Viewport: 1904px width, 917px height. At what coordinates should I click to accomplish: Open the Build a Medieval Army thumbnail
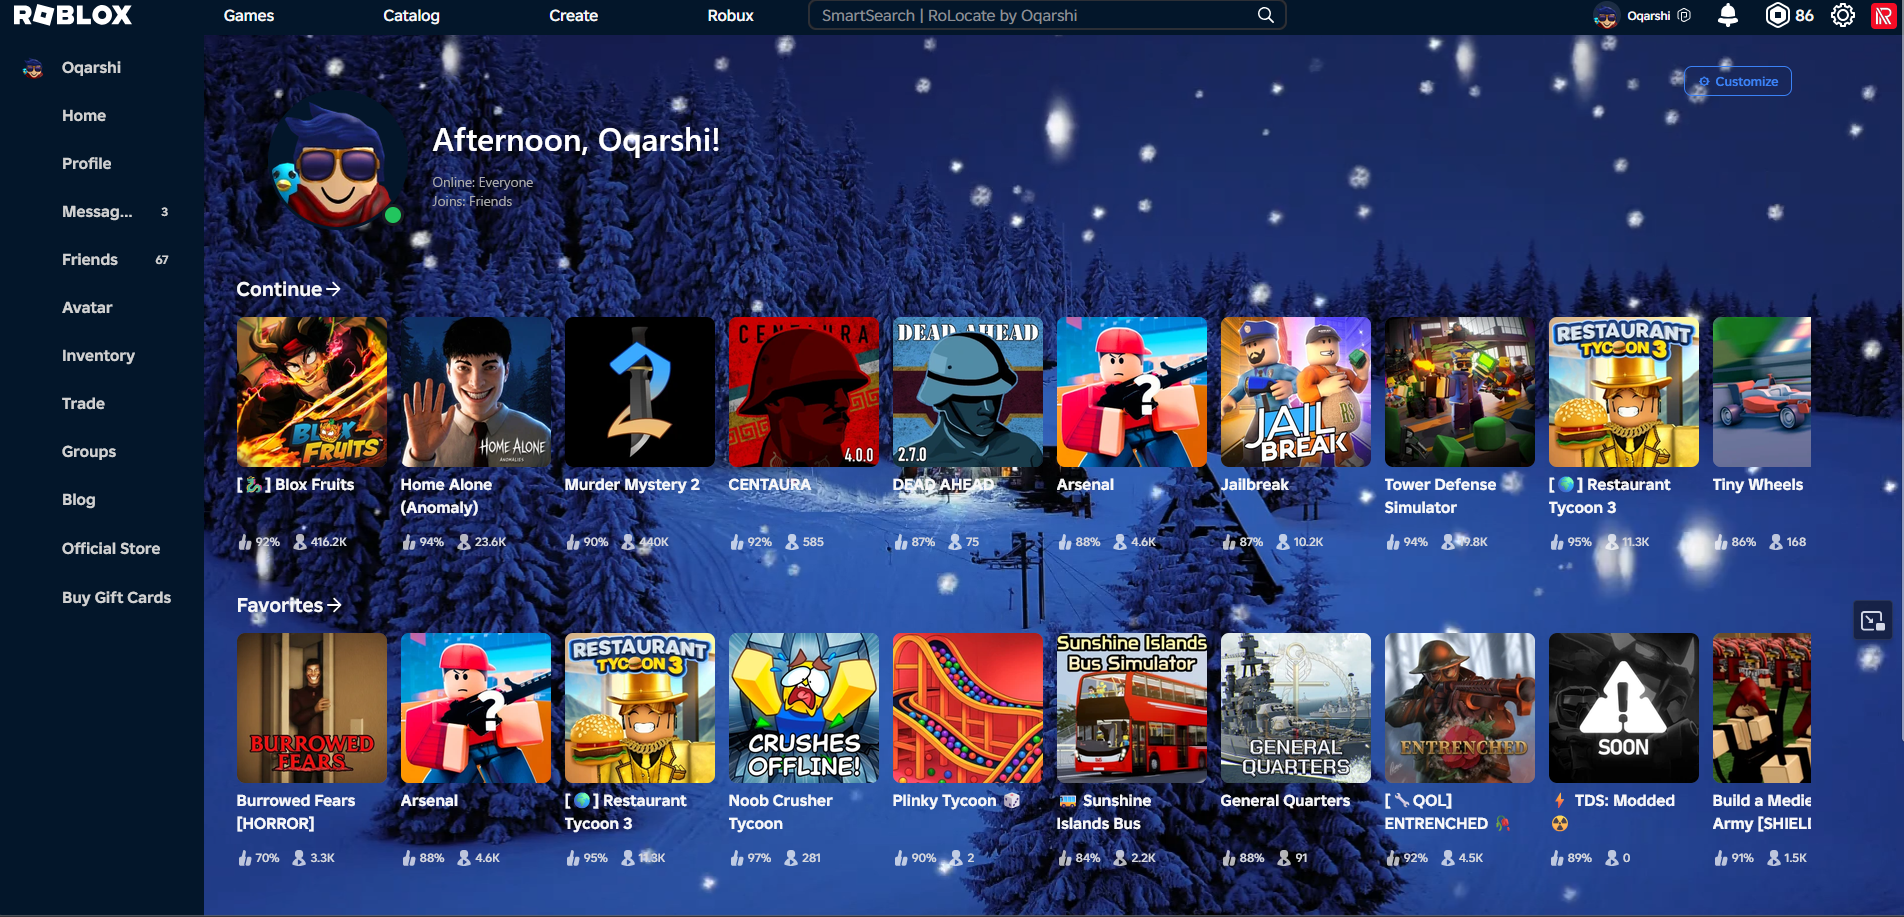1762,708
